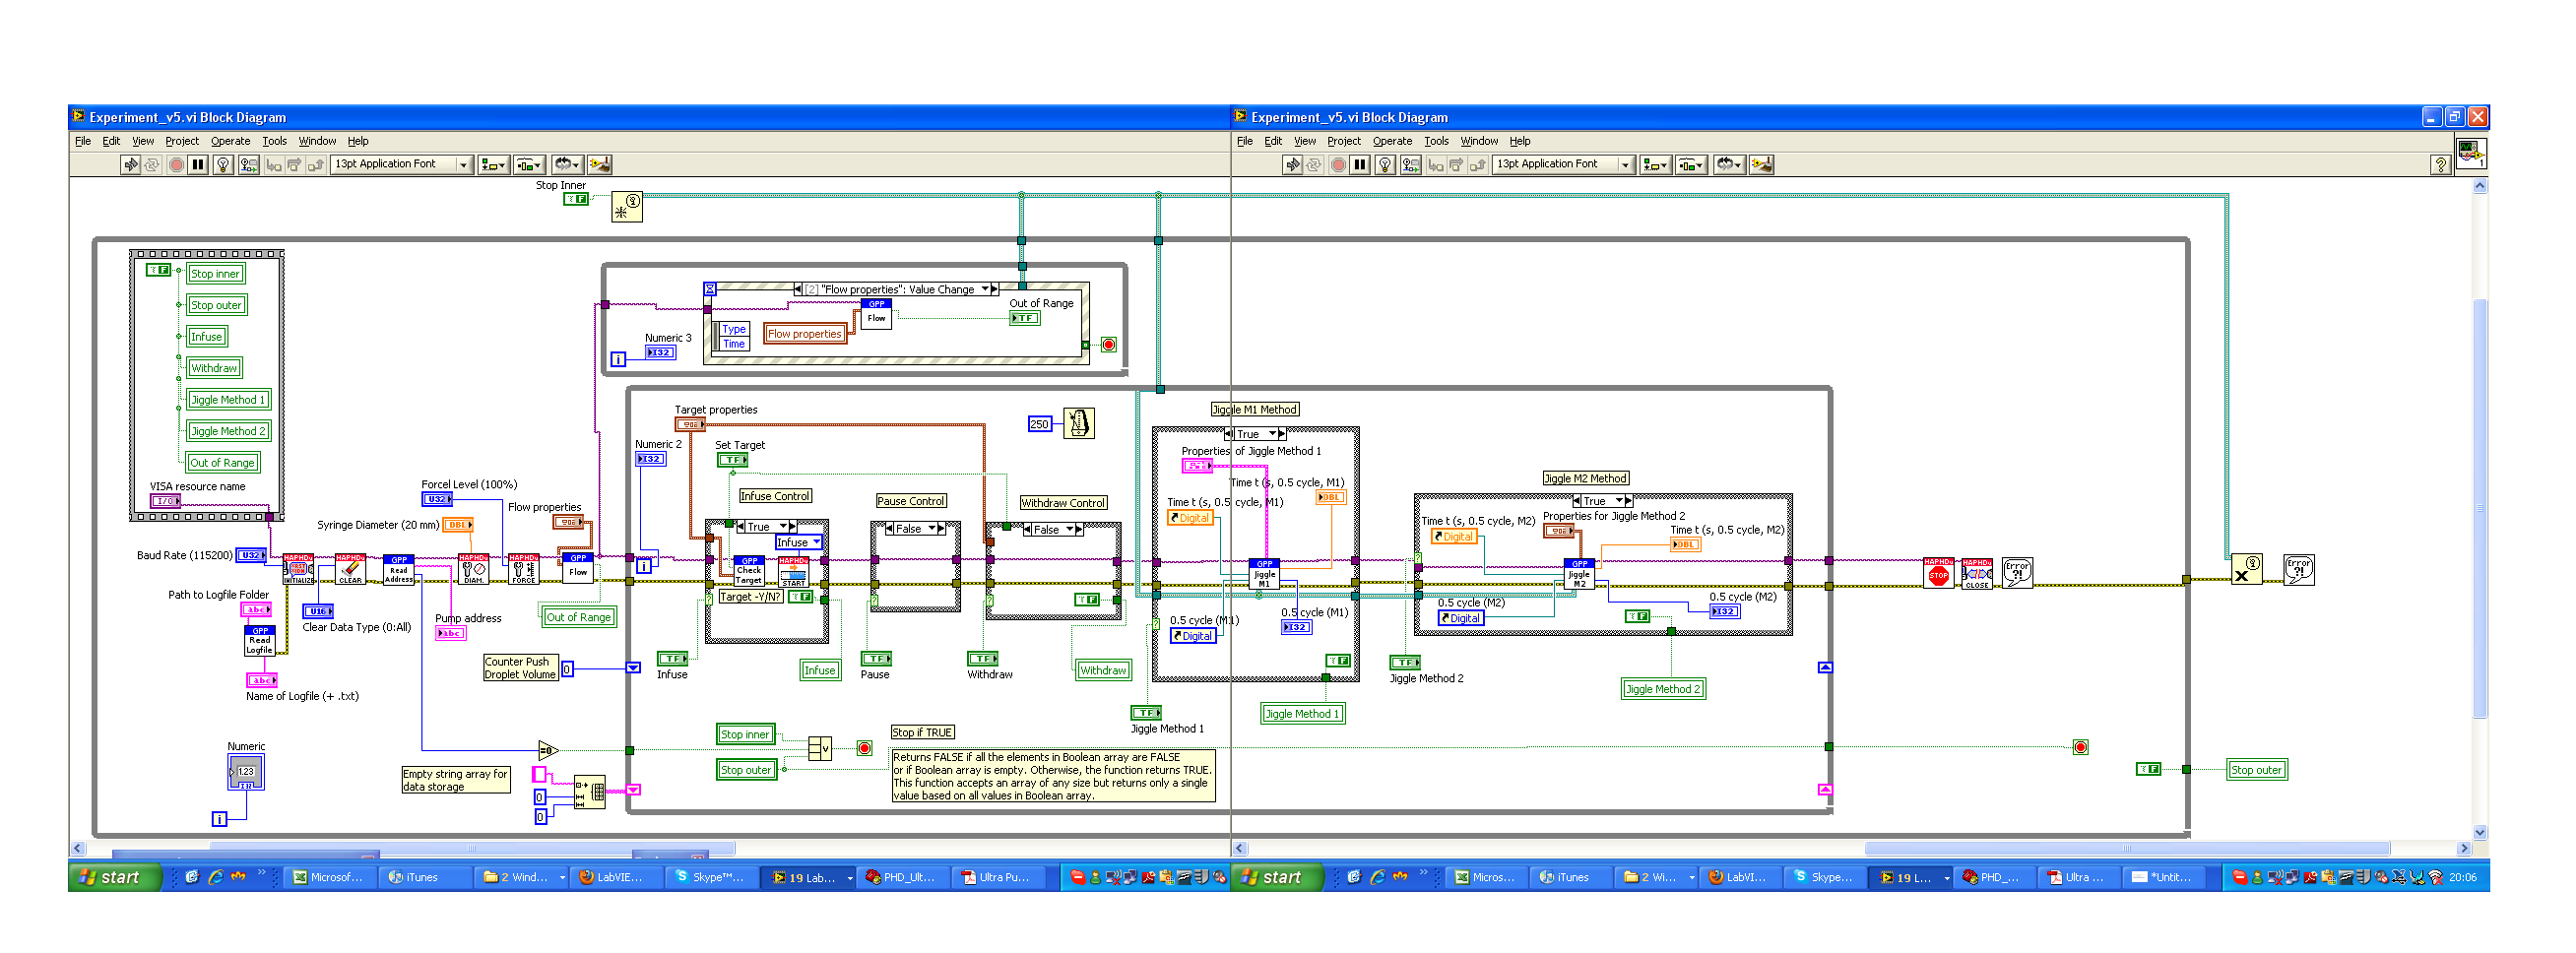Select the Jiggle M2 subVI node

[1579, 574]
